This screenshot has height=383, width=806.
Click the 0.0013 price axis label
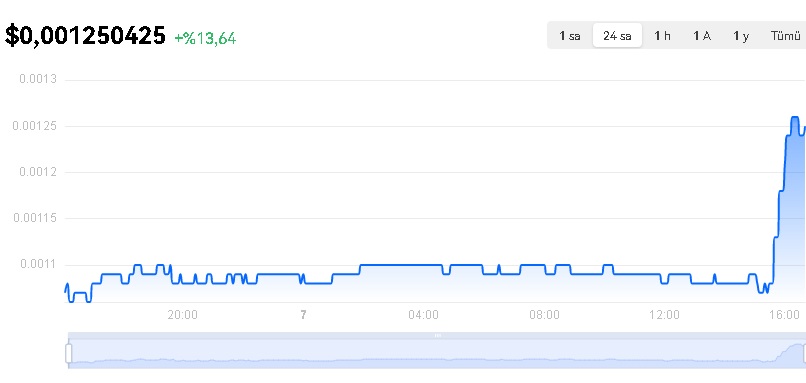[x=38, y=79]
